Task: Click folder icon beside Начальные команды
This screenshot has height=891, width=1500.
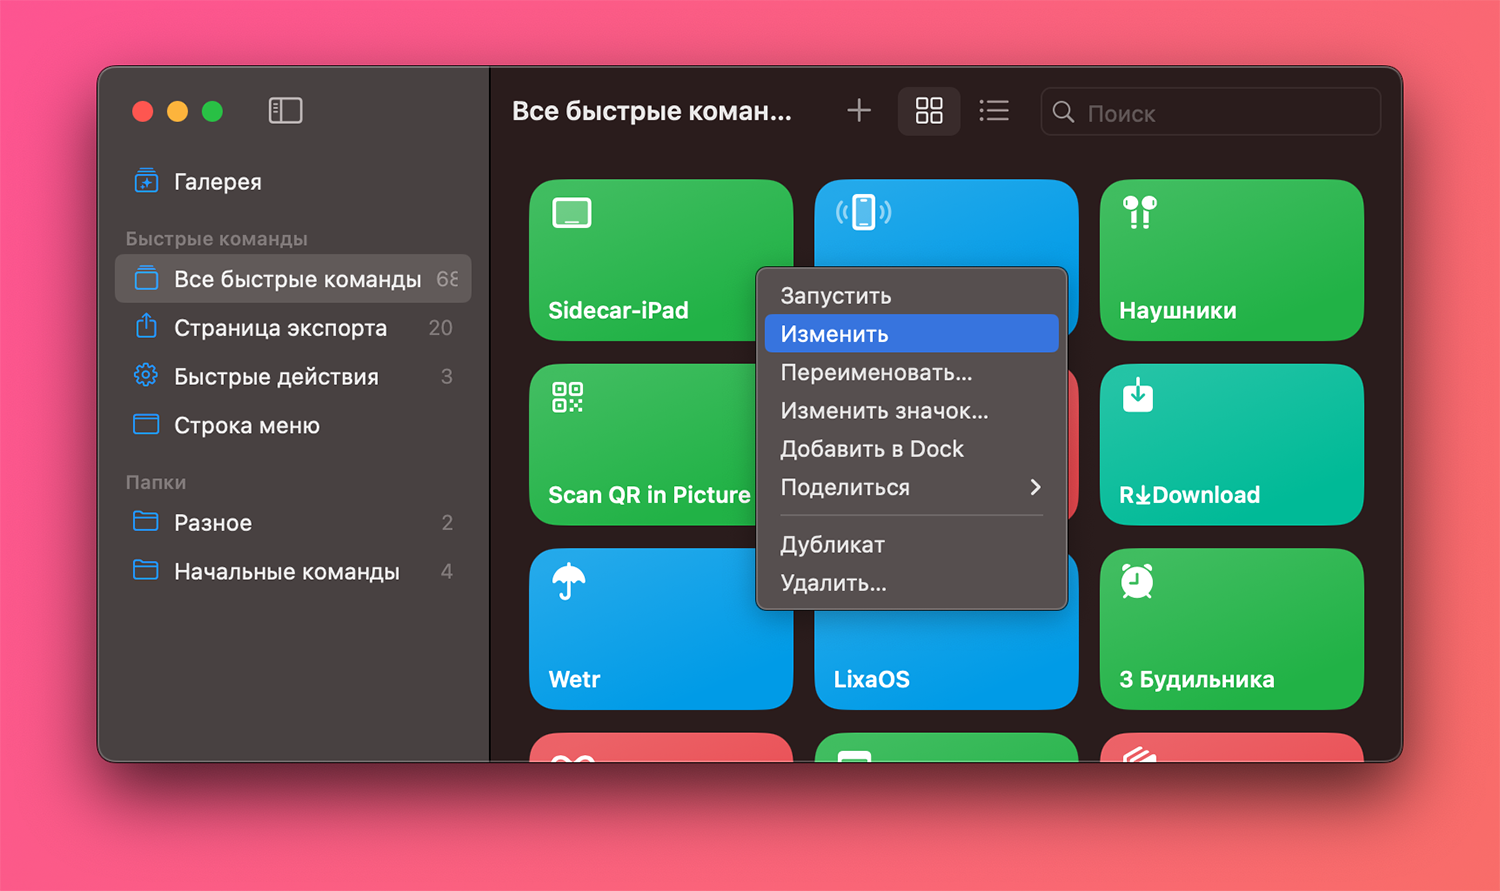Action: (x=146, y=570)
